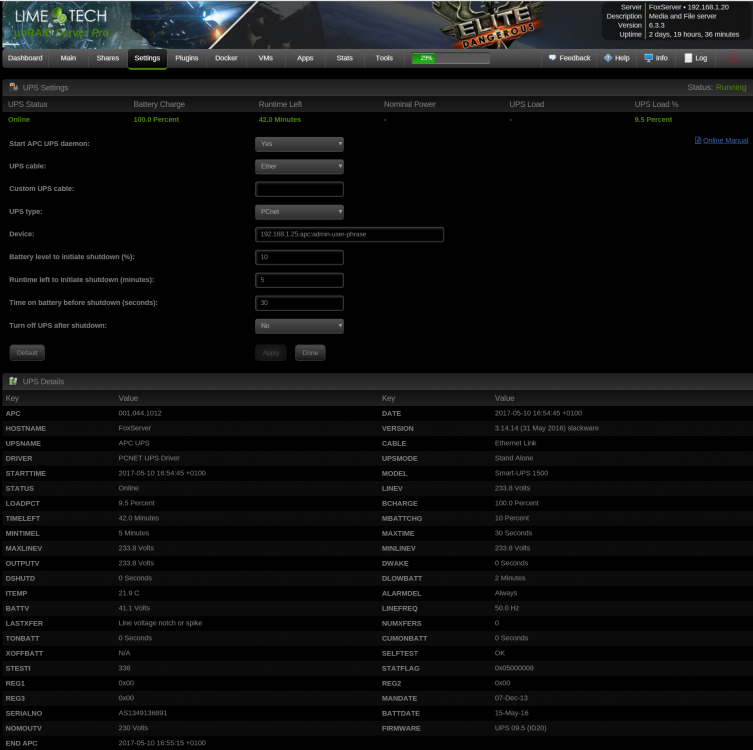
Task: Click the Custom UPS cable field
Action: [x=299, y=189]
